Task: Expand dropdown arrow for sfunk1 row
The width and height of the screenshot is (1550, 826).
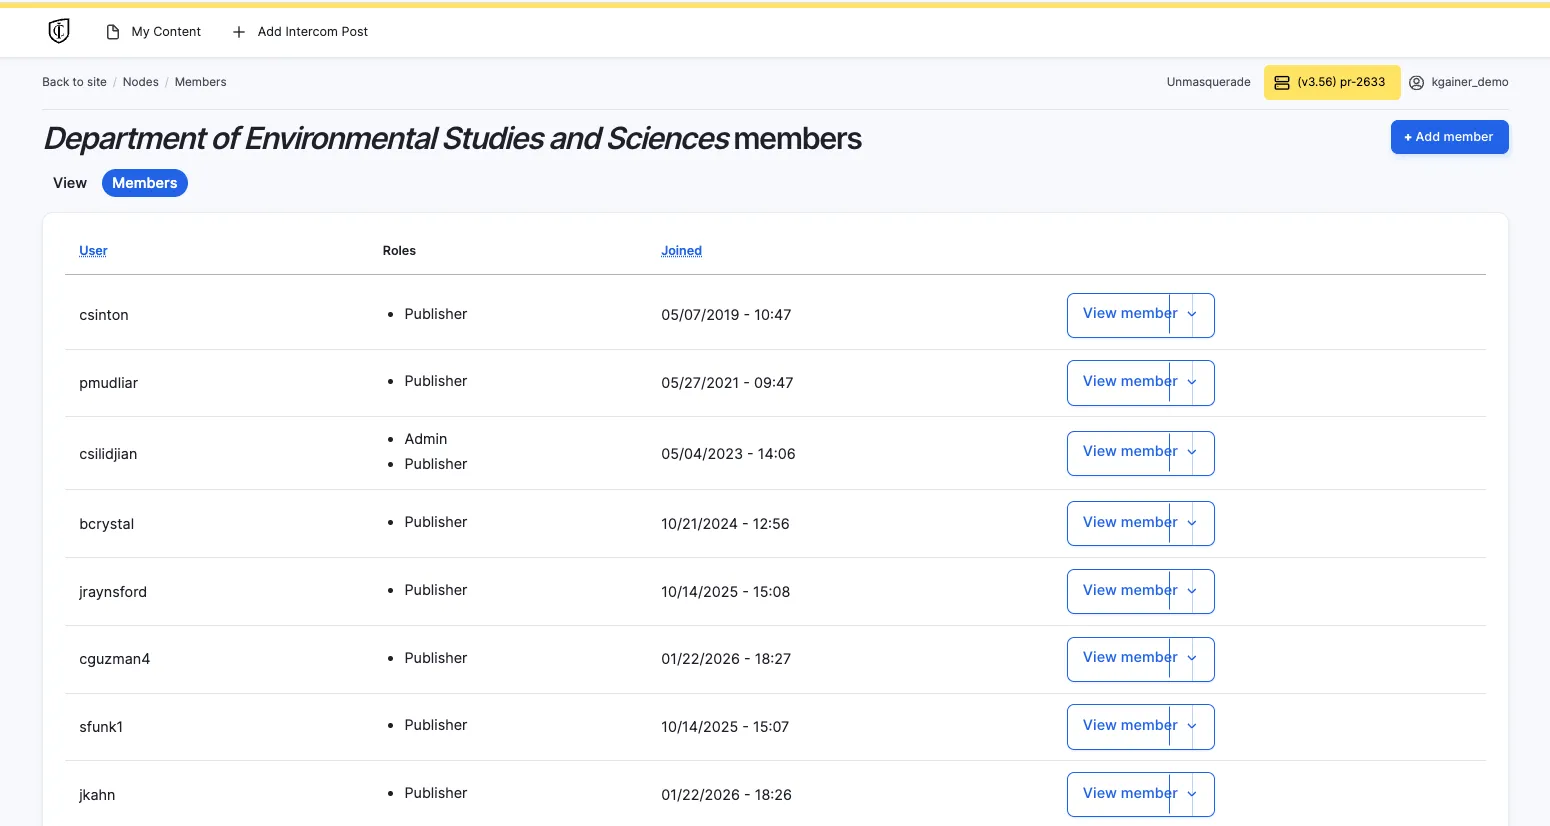Action: pyautogui.click(x=1192, y=726)
